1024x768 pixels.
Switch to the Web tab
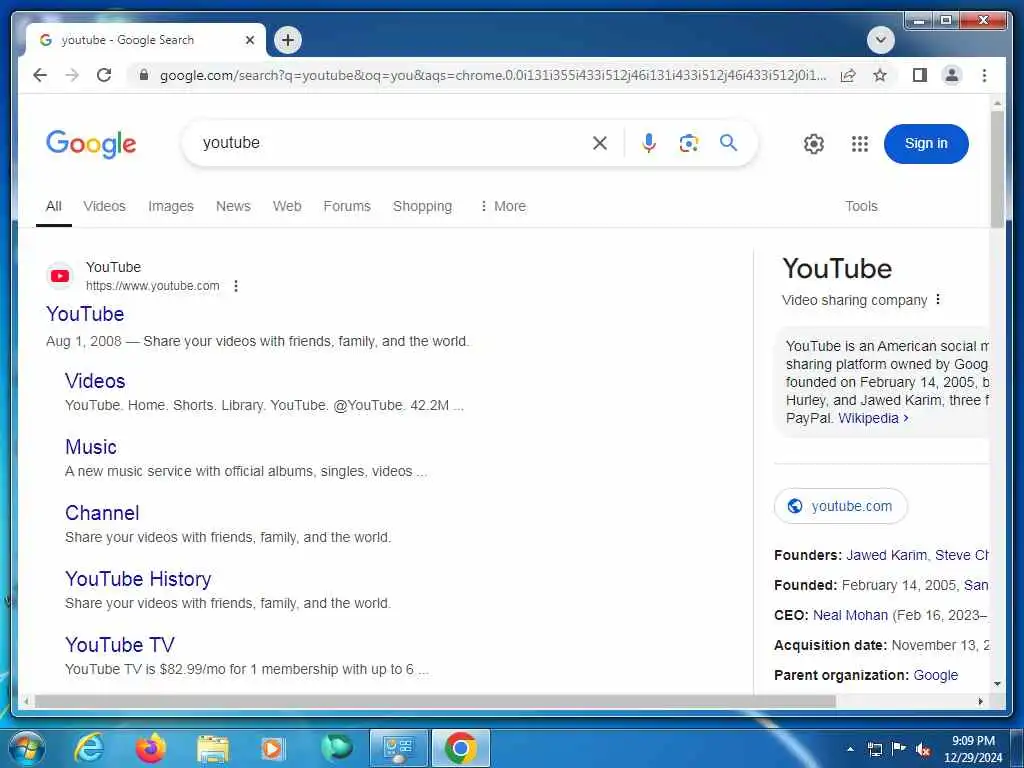(287, 206)
